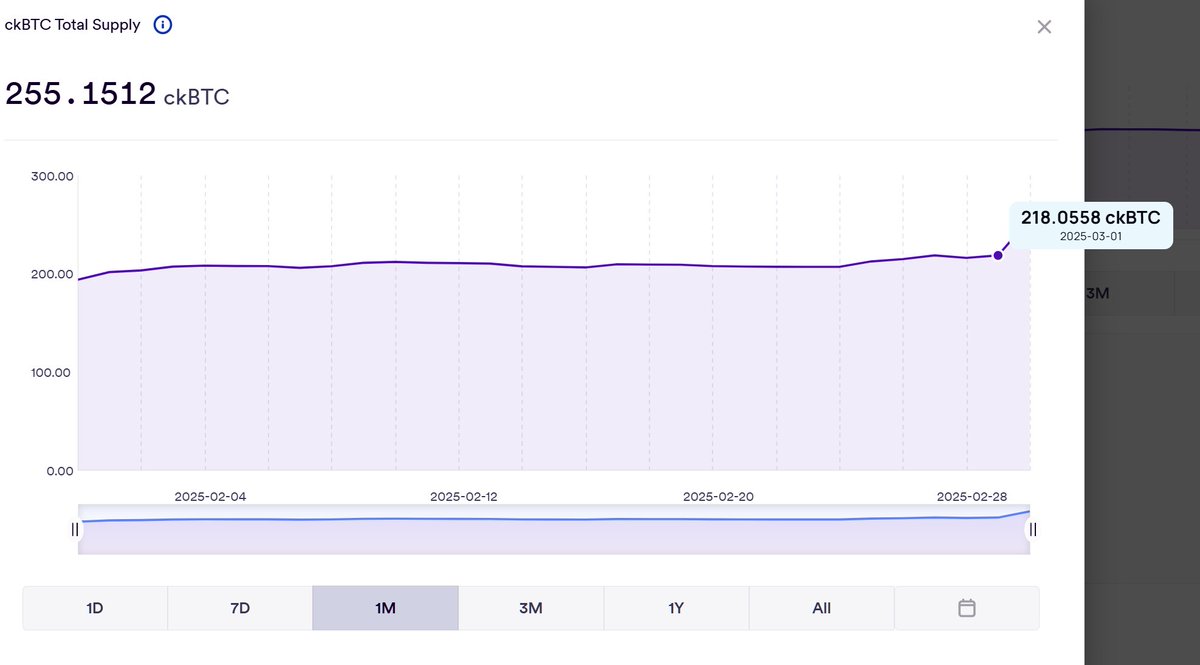
Task: Close the ckBTC Total Supply dialog
Action: coord(1044,27)
